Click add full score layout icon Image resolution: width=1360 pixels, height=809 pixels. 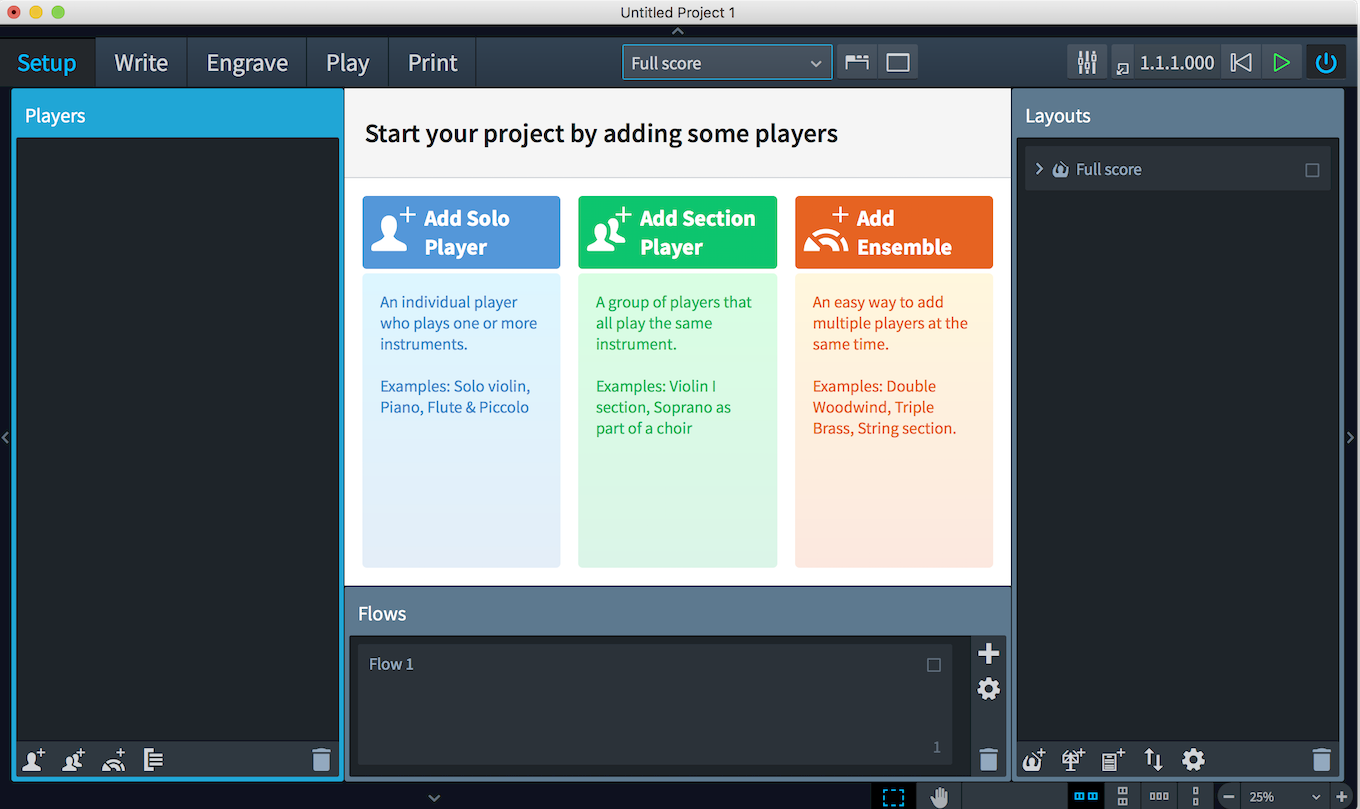(x=1034, y=760)
